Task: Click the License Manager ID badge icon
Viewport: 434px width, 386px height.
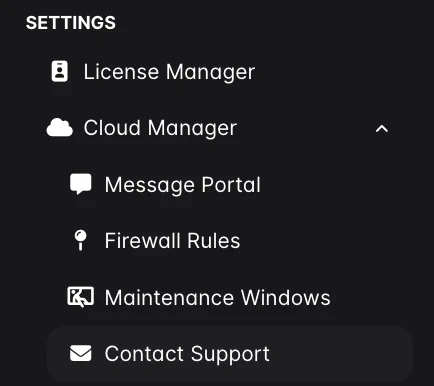Action: click(60, 71)
